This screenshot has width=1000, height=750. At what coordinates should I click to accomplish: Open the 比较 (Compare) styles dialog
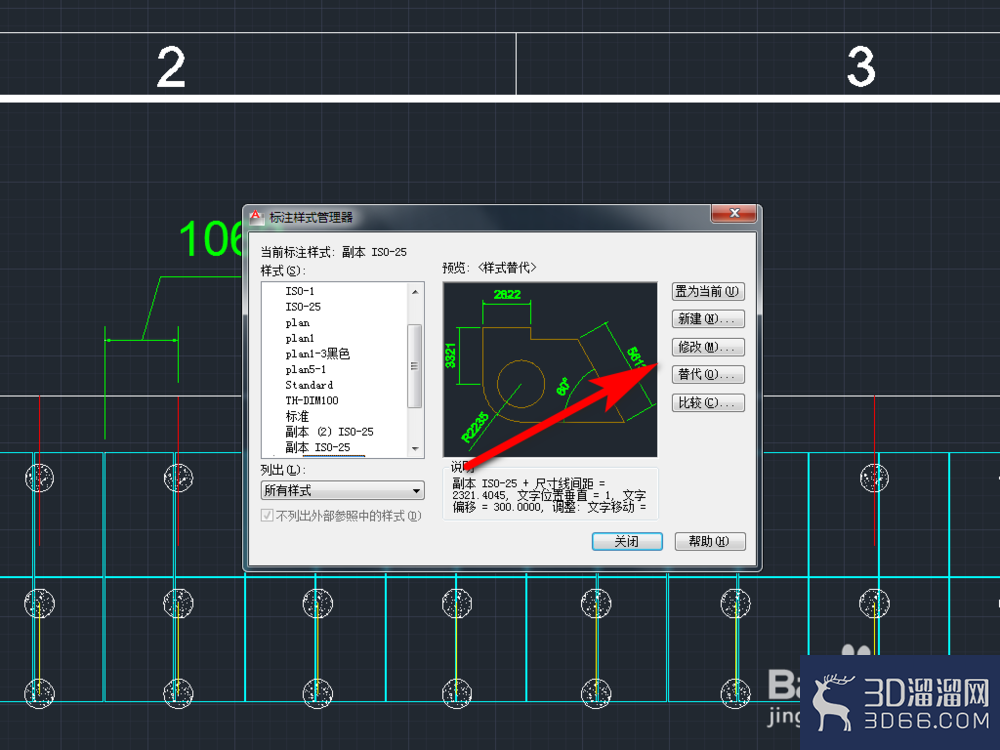(x=708, y=403)
